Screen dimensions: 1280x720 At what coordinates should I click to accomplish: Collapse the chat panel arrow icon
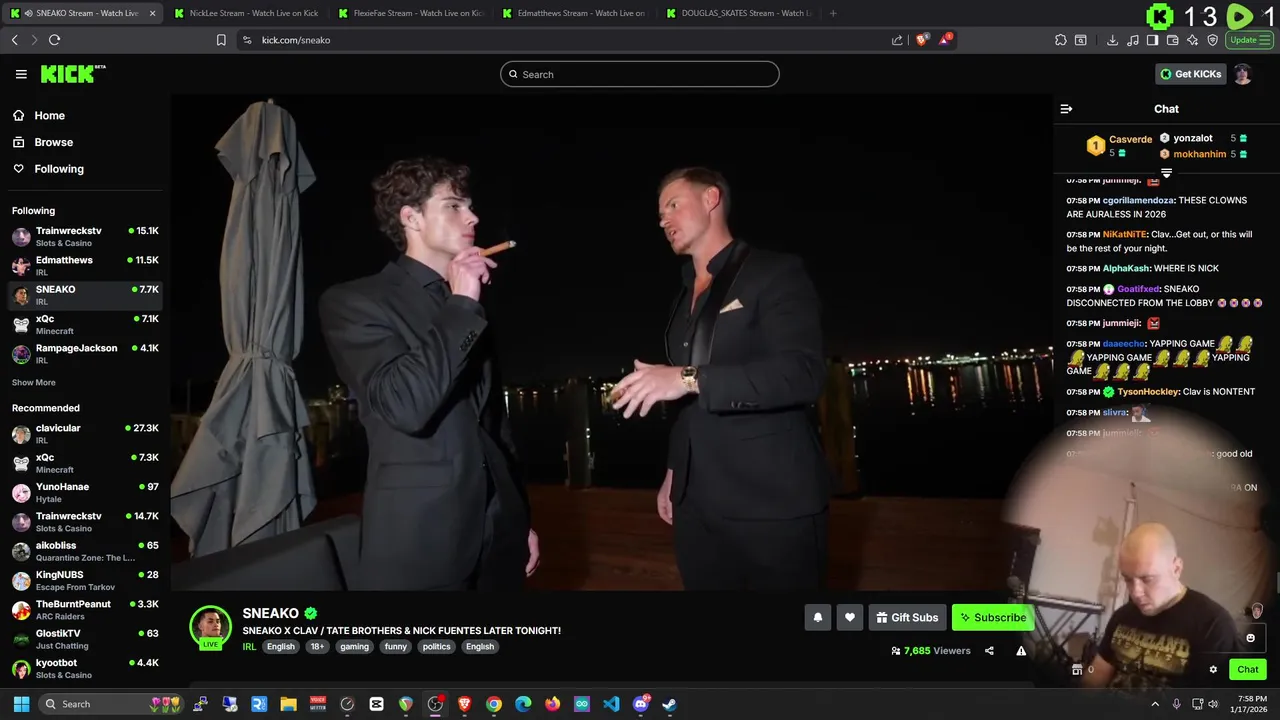pyautogui.click(x=1066, y=109)
